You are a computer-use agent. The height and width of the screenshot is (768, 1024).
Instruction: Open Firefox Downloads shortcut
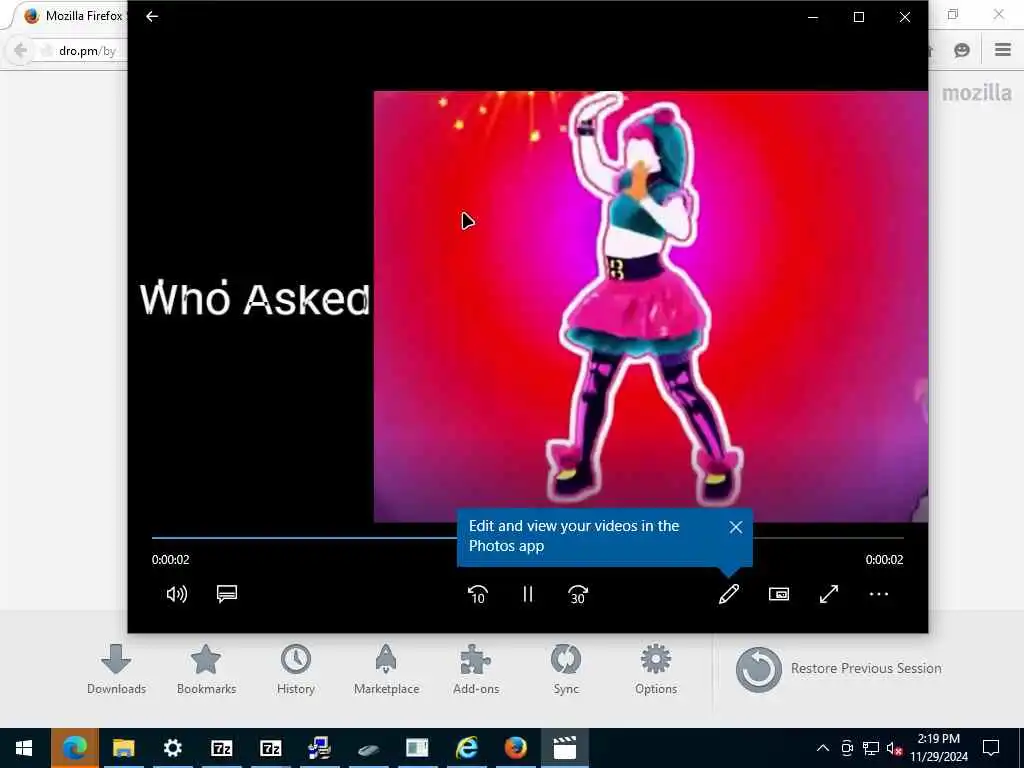116,669
